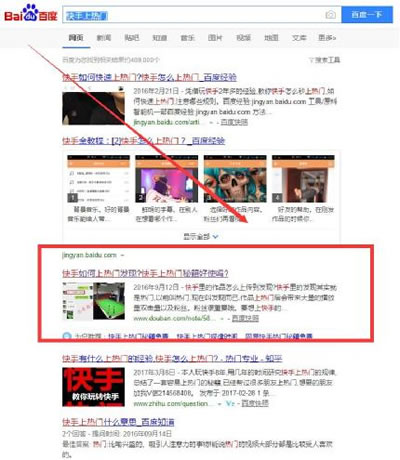Switch to the 音乐 tab

tap(187, 38)
